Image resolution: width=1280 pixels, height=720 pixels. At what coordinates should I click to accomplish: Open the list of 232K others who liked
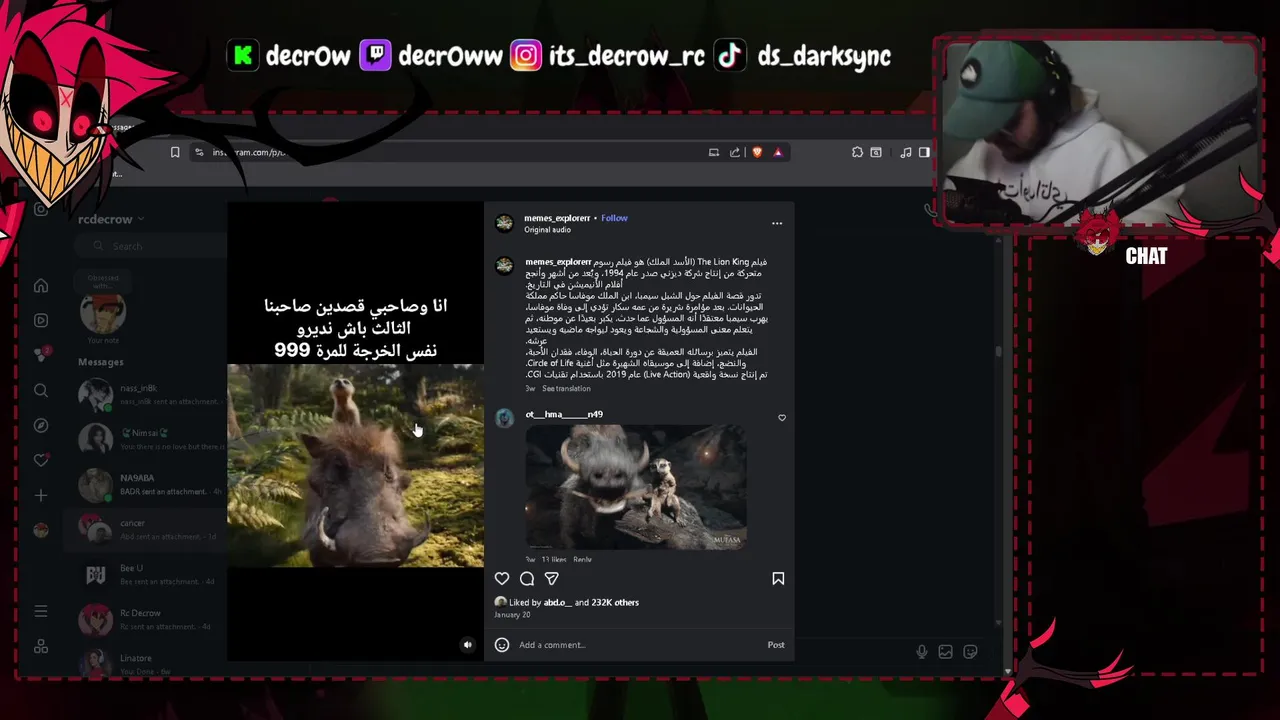[x=614, y=602]
